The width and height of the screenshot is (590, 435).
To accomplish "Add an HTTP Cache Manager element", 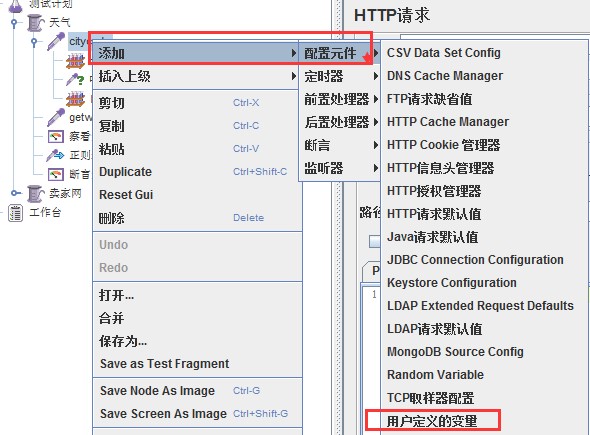I will click(x=484, y=122).
